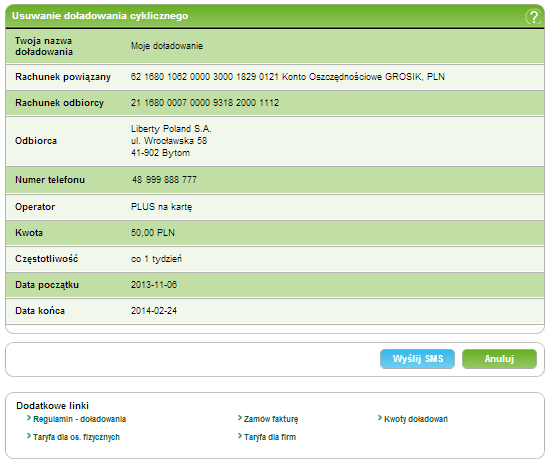The height and width of the screenshot is (465, 548).
Task: Click the Twoja nazwa doładowania label
Action: [44, 46]
